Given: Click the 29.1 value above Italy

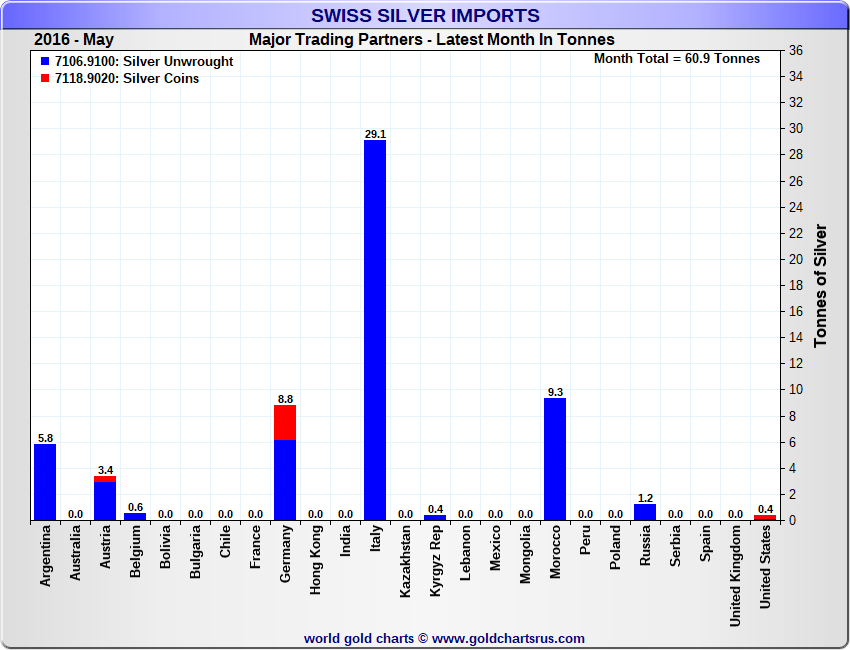Looking at the screenshot, I should pos(375,134).
